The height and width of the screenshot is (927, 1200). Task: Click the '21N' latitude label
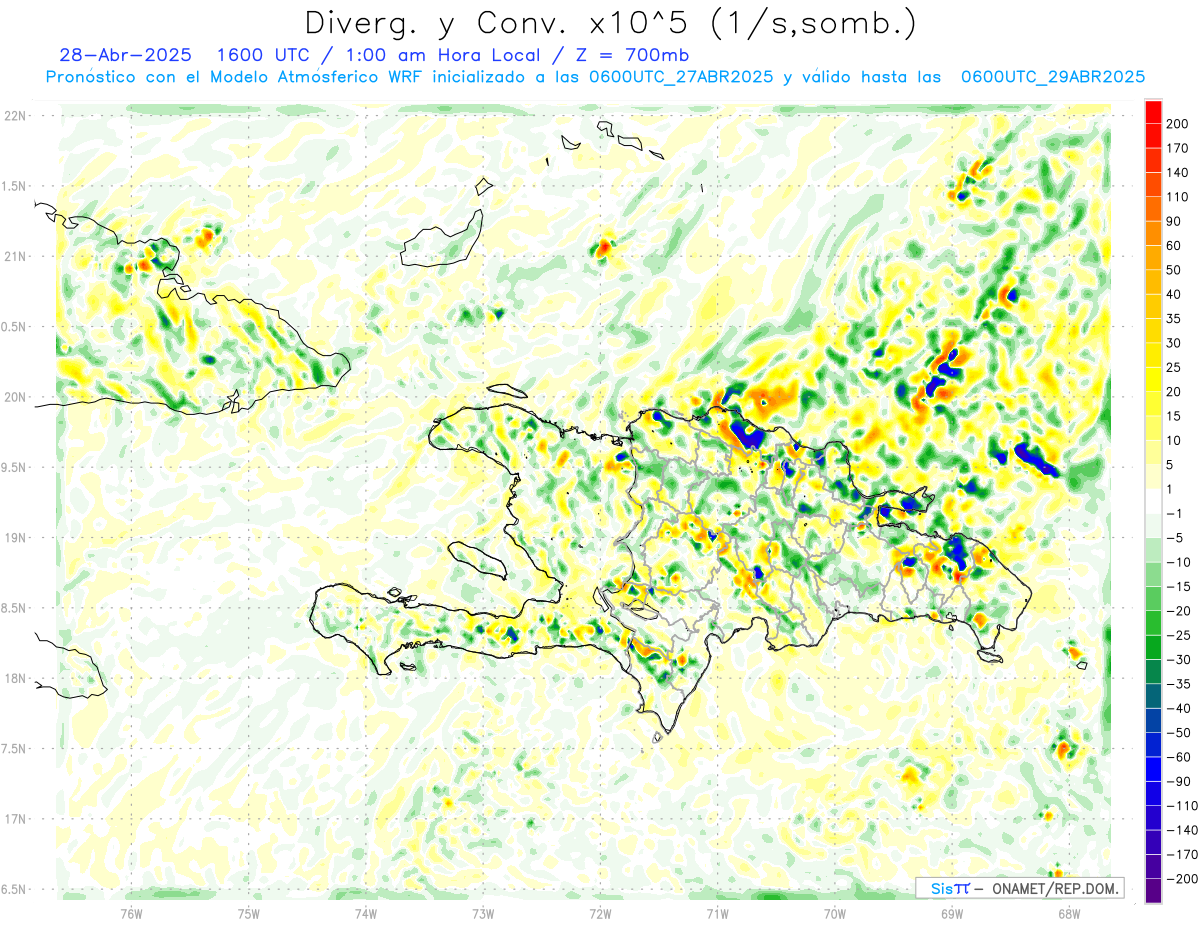[x=15, y=256]
